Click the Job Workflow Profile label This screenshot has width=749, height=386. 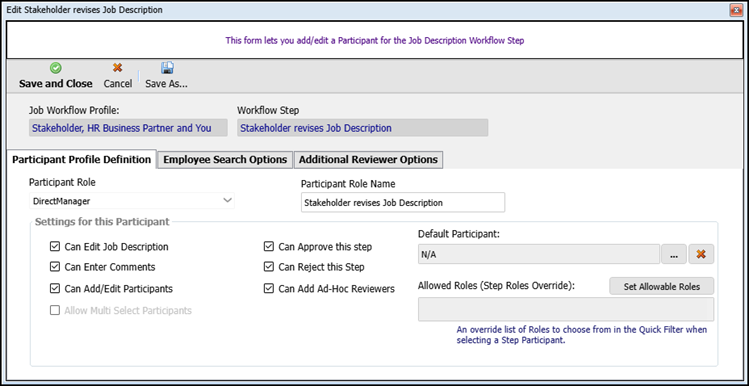click(x=74, y=110)
